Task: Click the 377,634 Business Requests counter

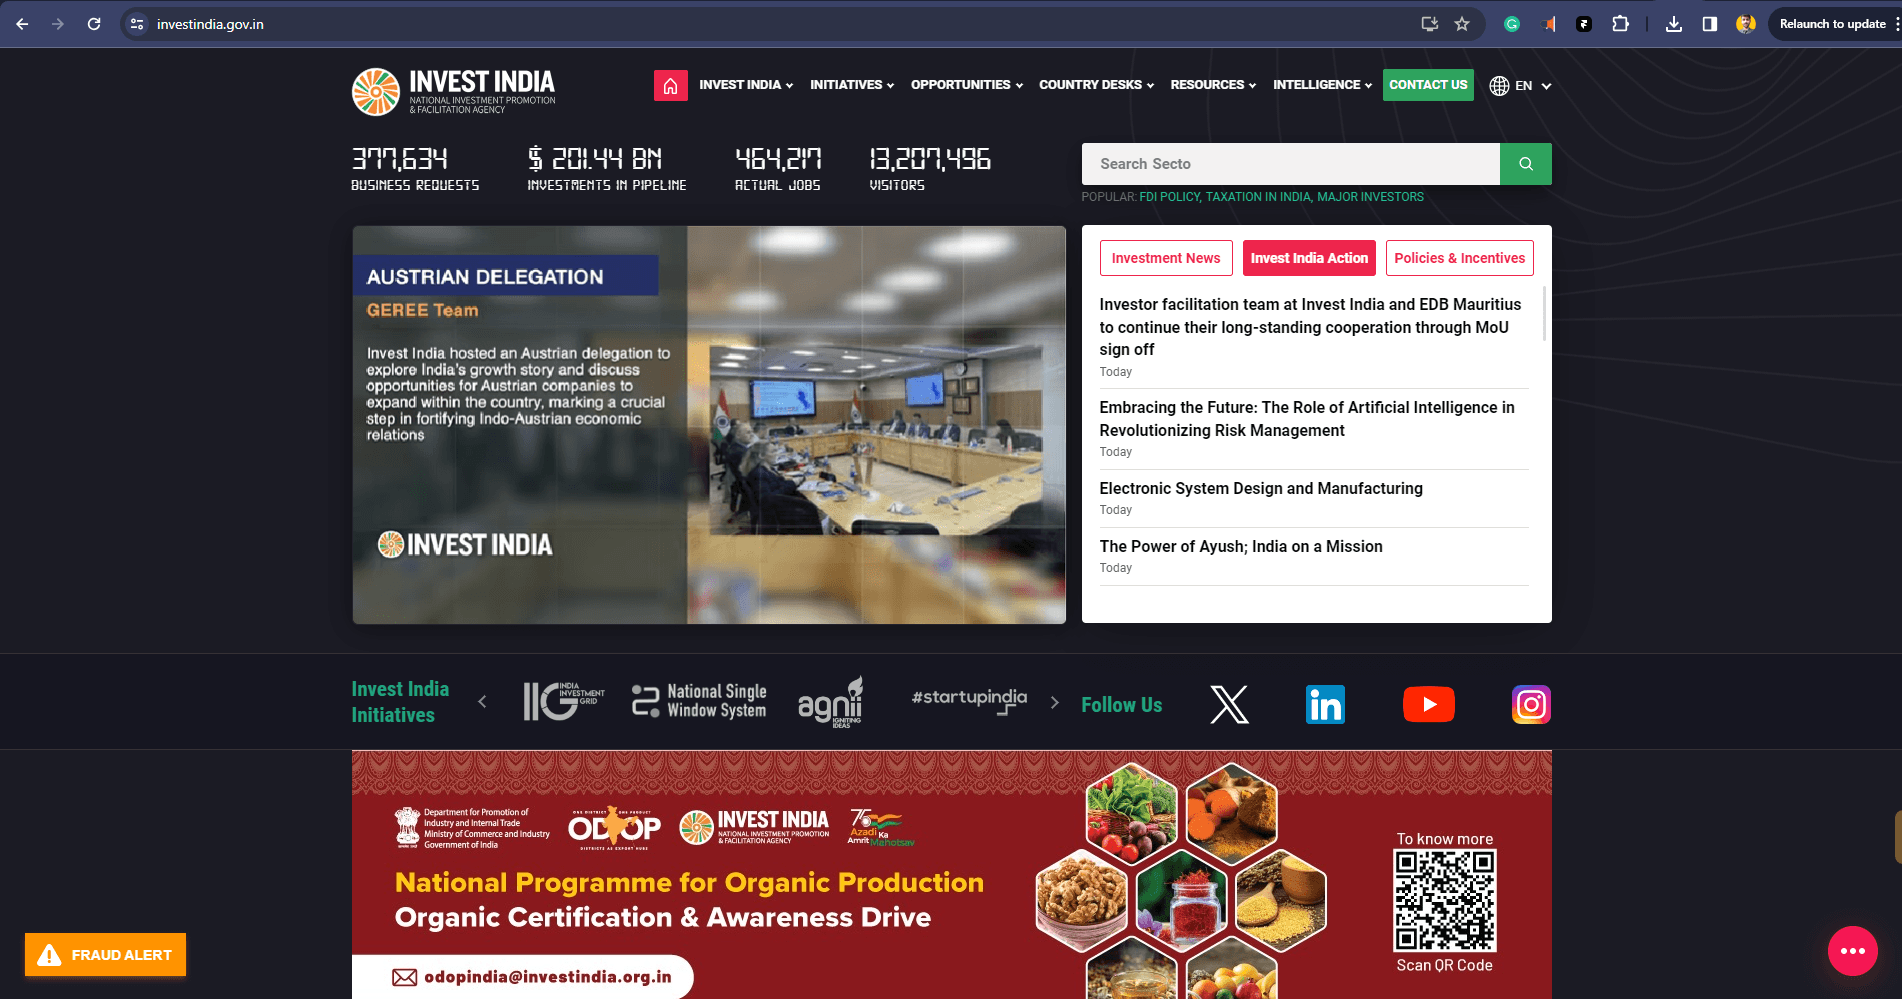Action: (x=415, y=168)
